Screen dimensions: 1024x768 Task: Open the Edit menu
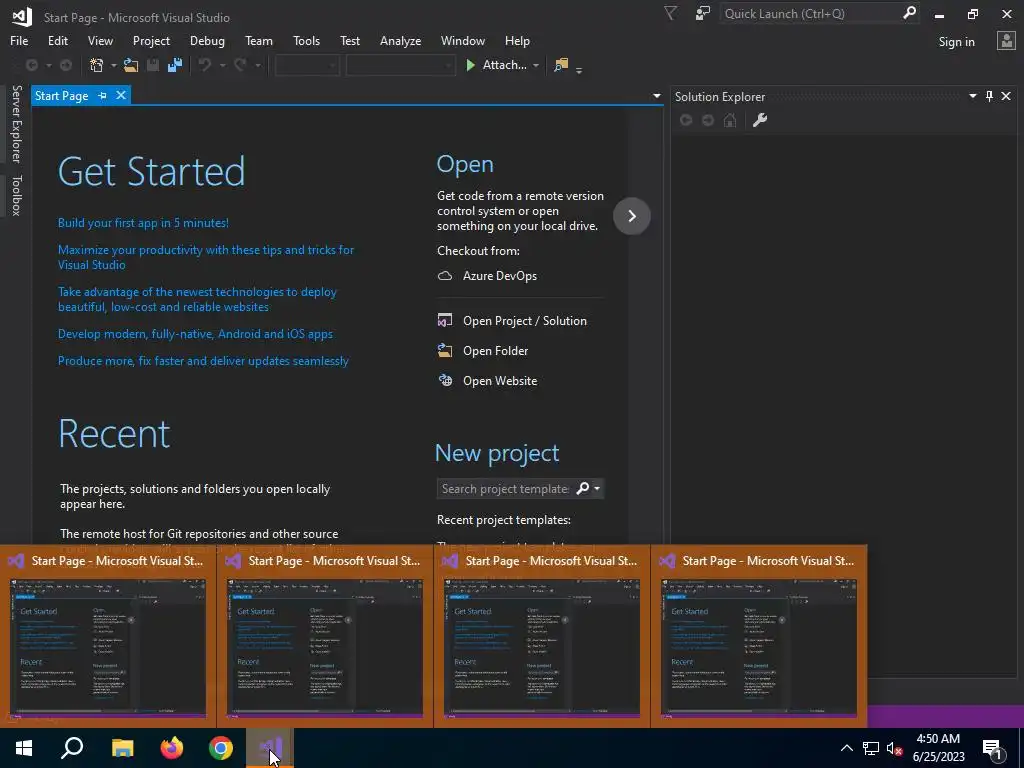pyautogui.click(x=57, y=40)
